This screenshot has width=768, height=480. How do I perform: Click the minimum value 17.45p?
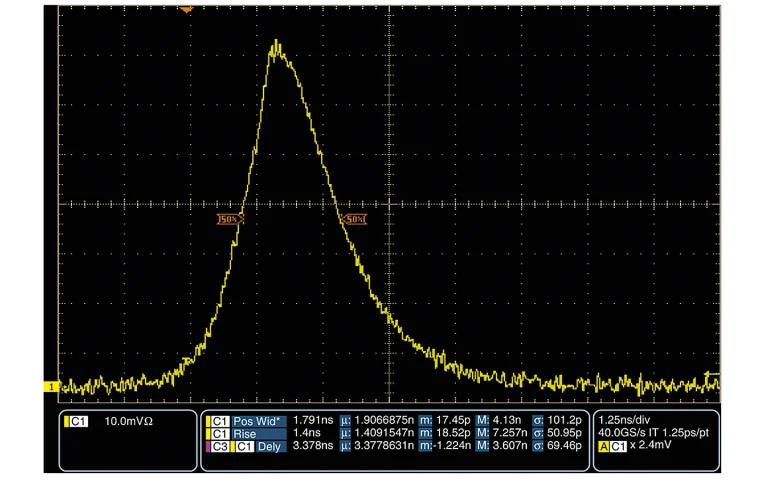click(452, 420)
